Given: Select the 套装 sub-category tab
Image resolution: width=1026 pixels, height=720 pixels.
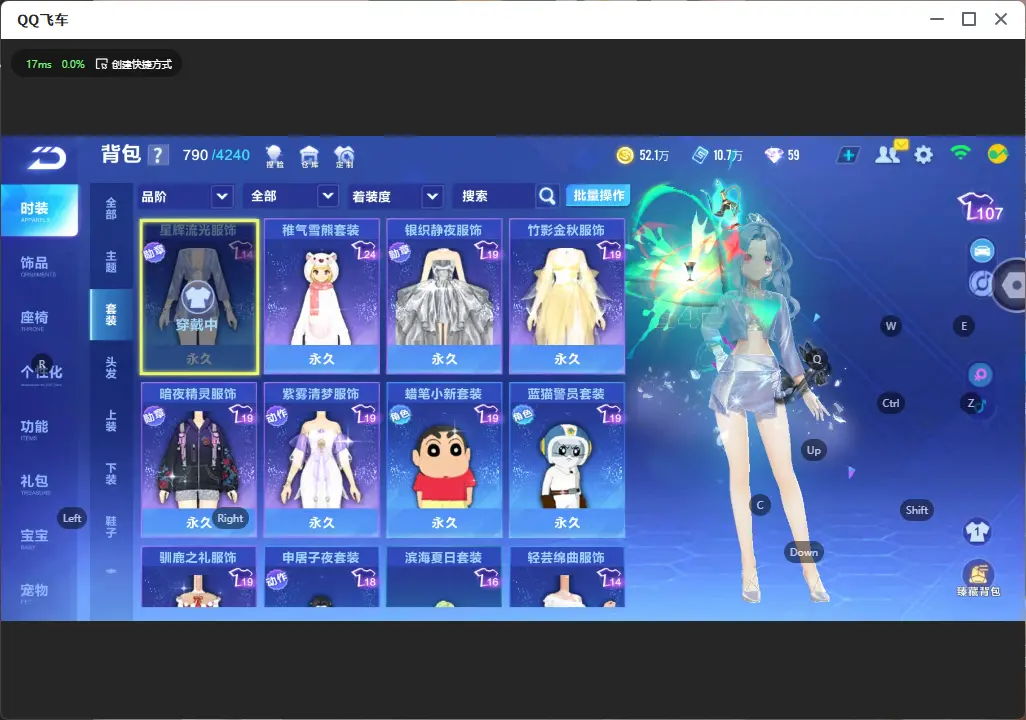Looking at the screenshot, I should pyautogui.click(x=111, y=314).
